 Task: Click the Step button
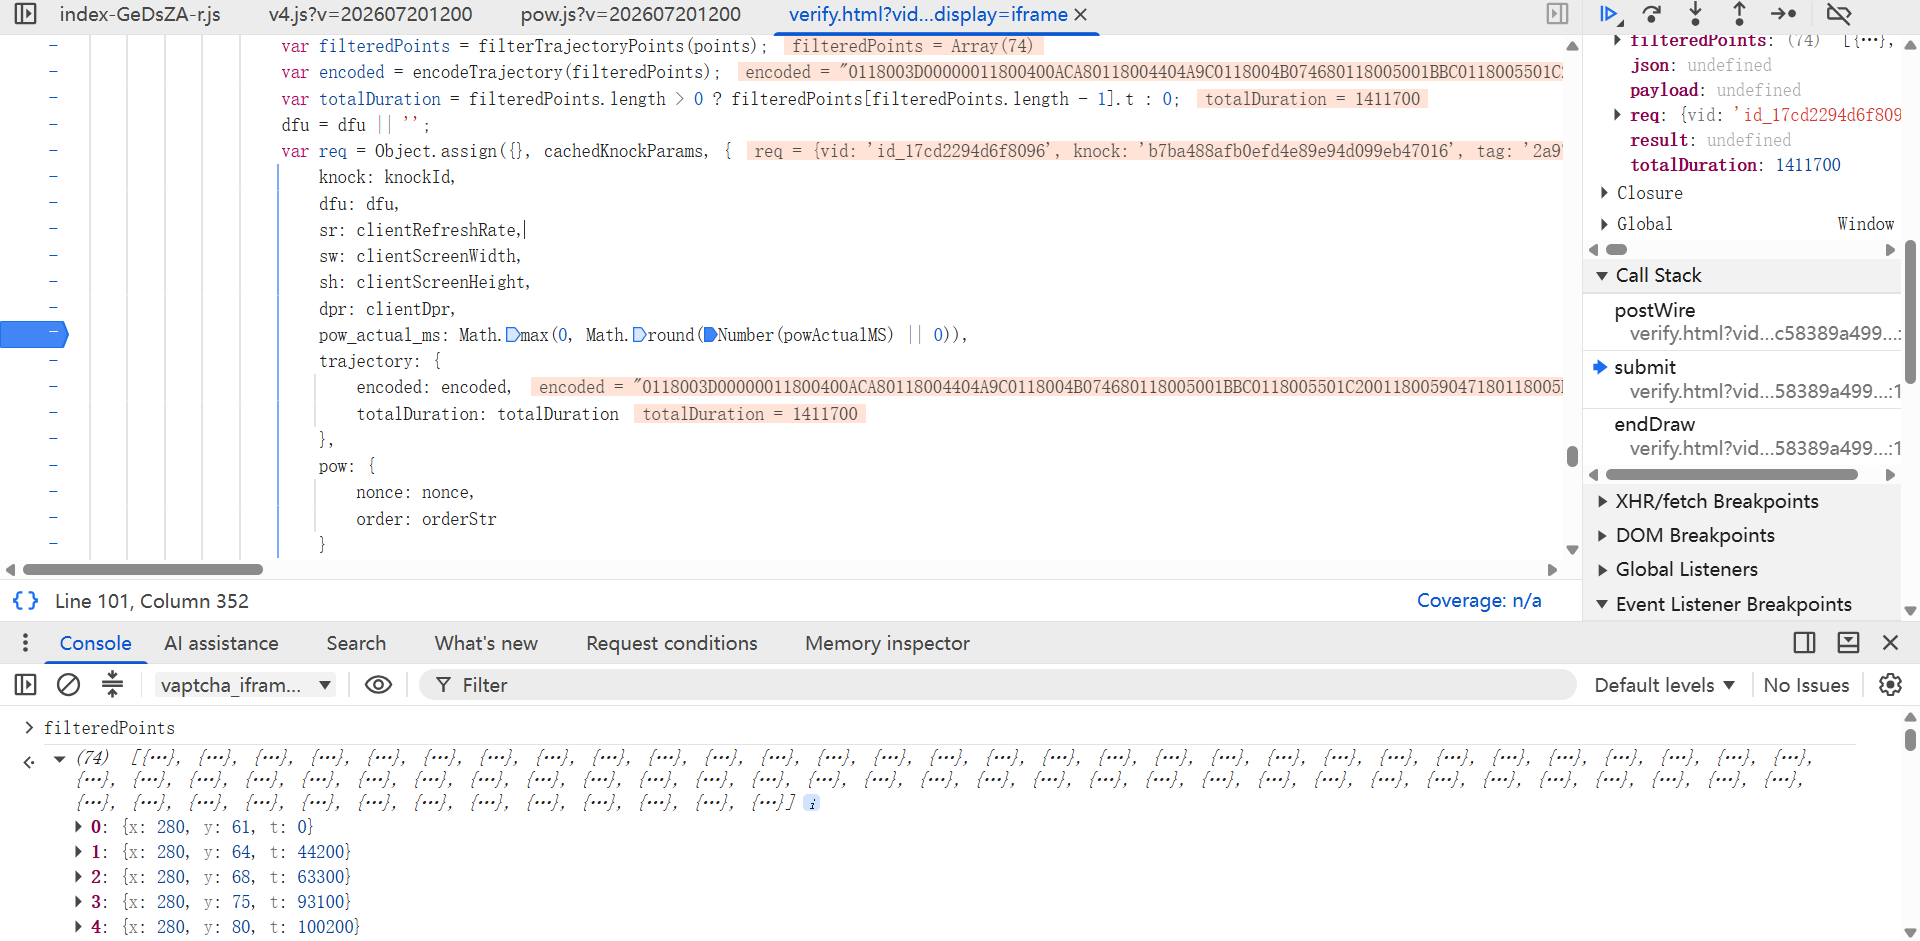(x=1783, y=14)
